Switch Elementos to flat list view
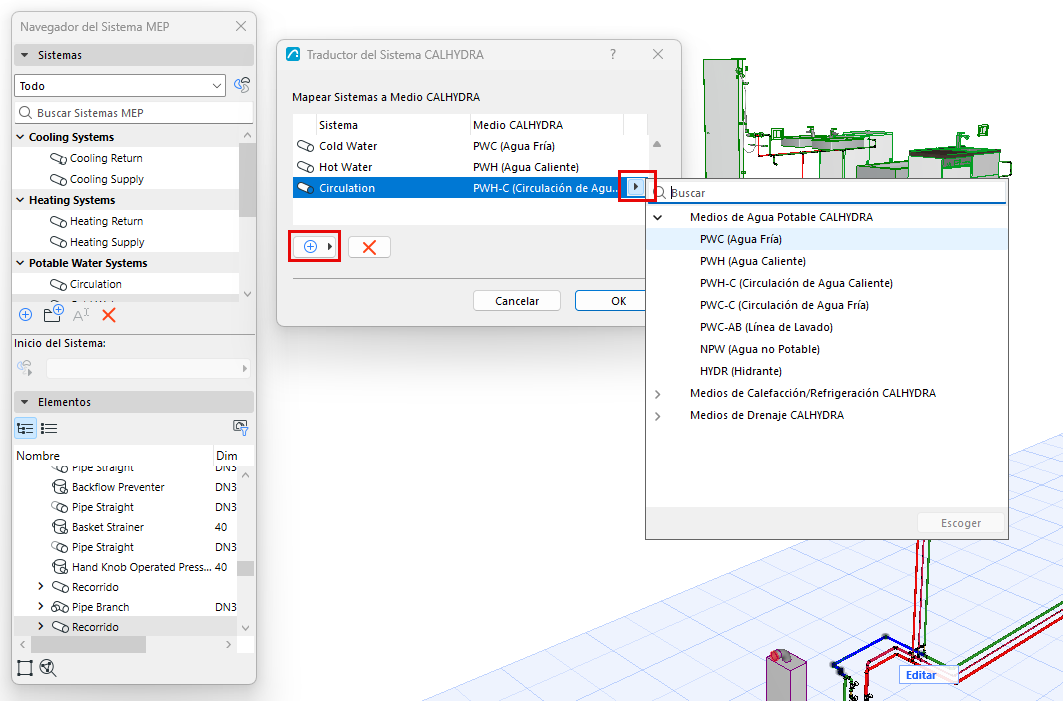The image size is (1063, 701). point(49,428)
